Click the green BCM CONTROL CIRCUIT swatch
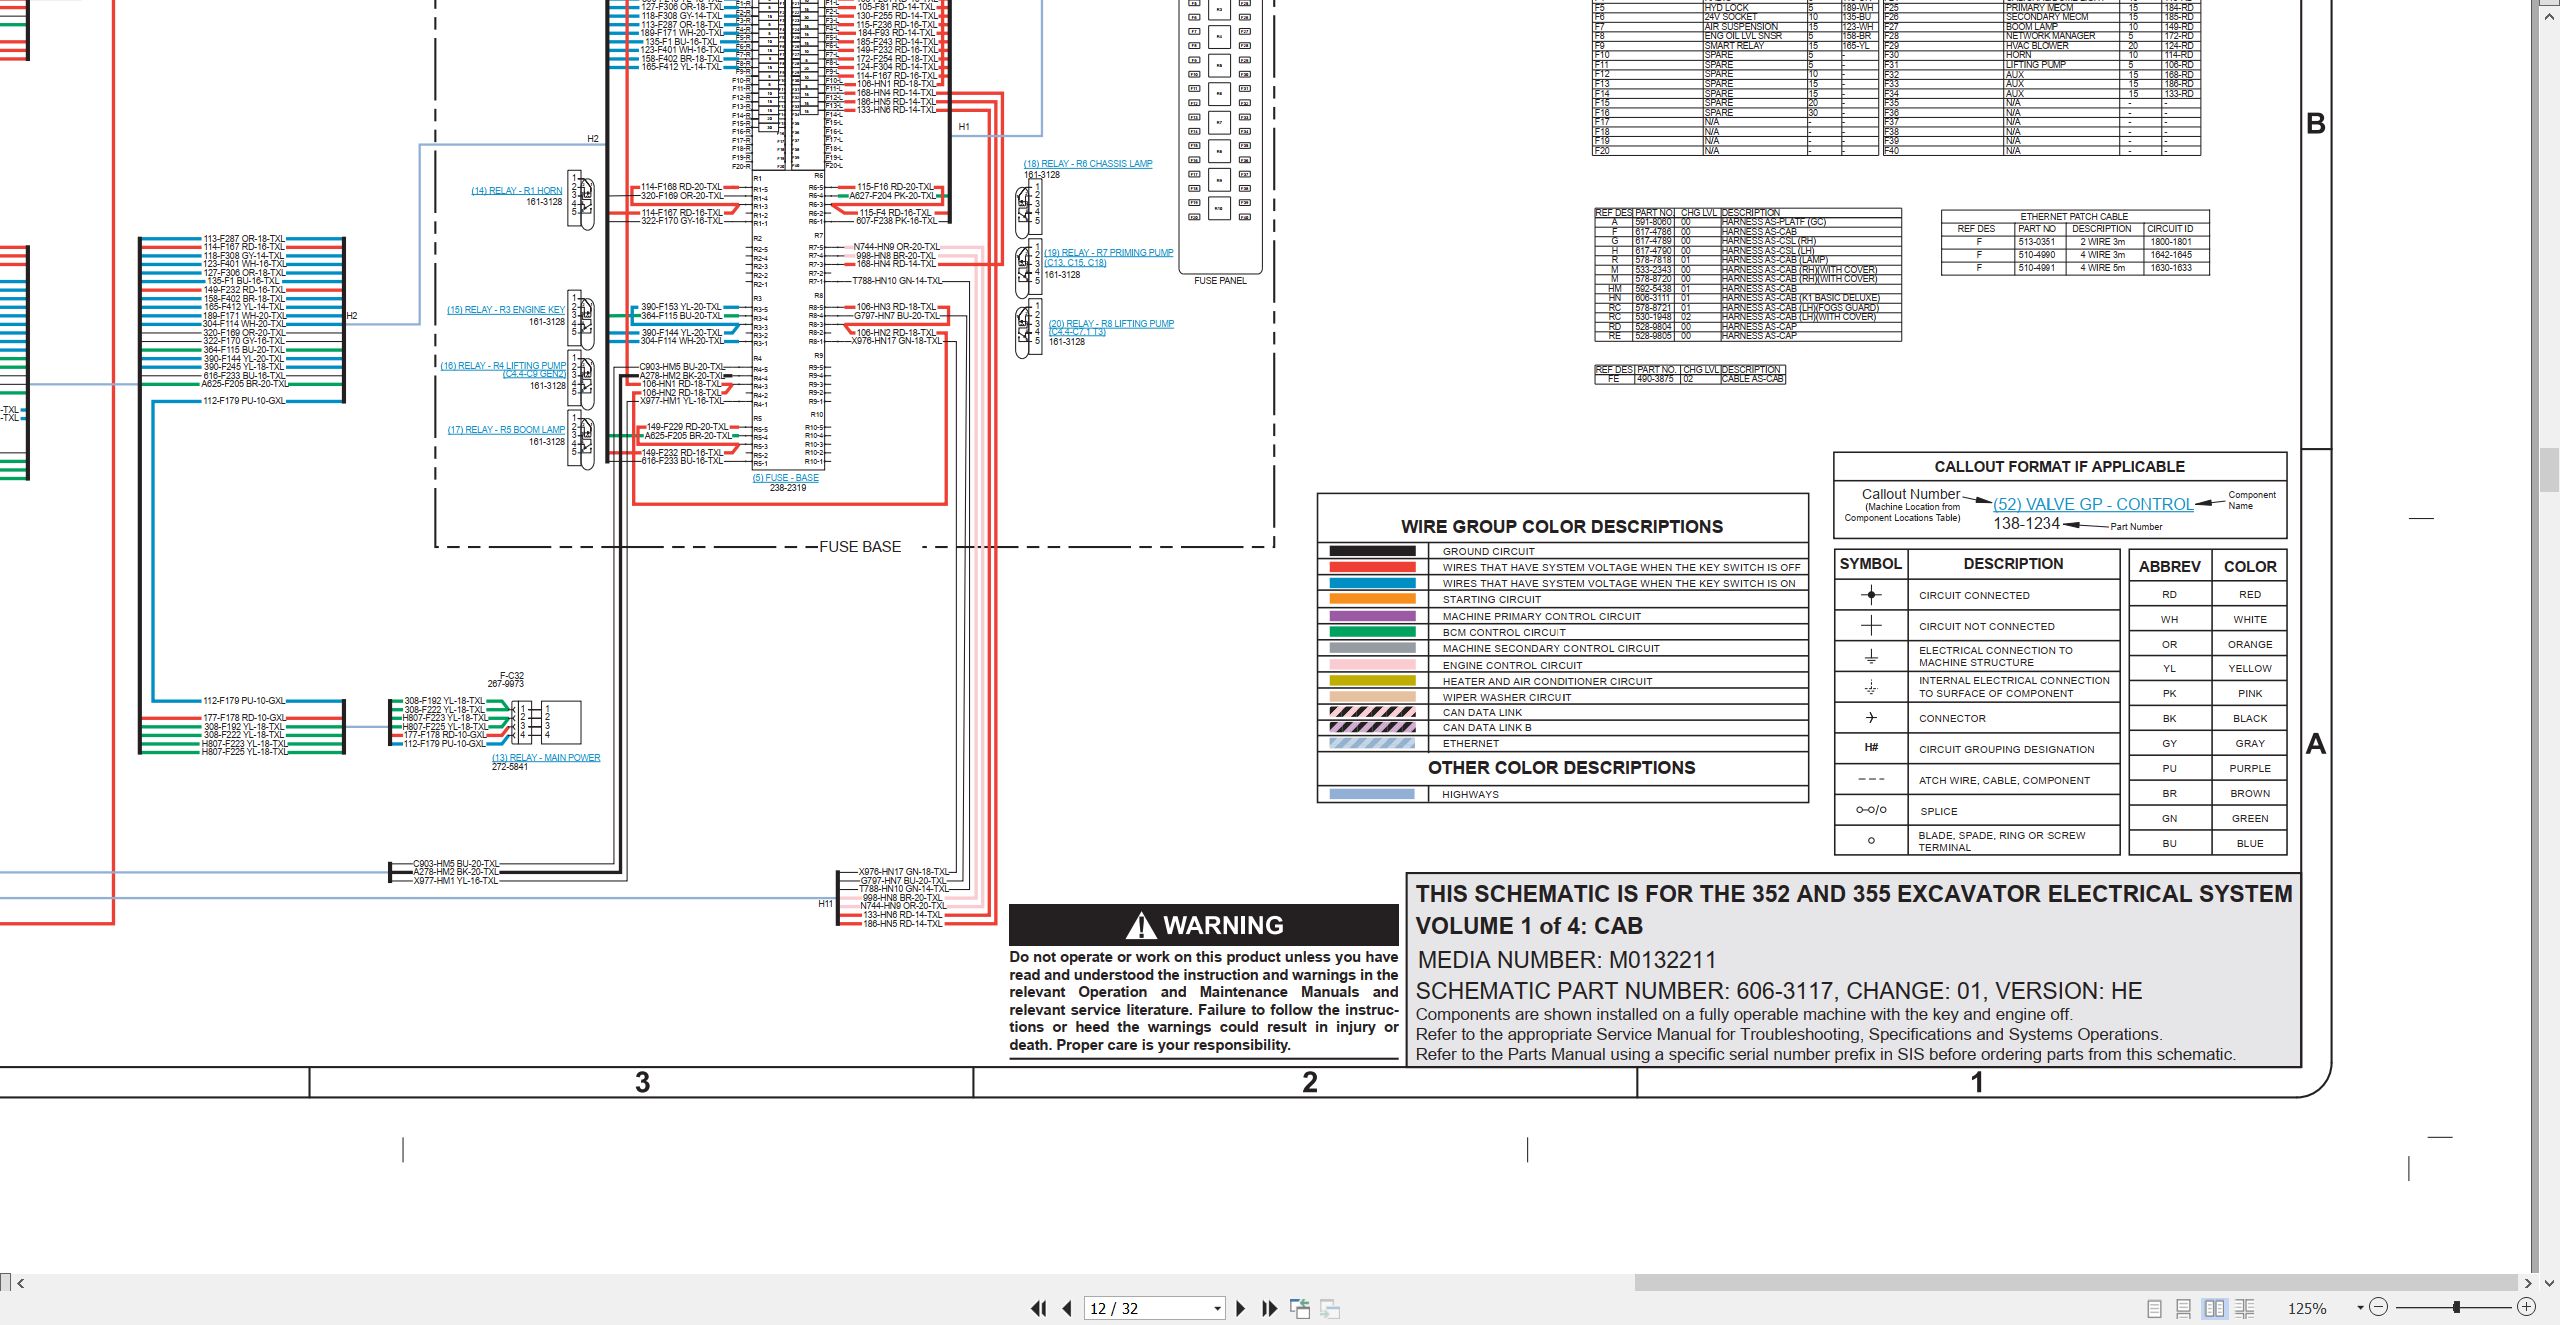The height and width of the screenshot is (1325, 2560). [1372, 632]
